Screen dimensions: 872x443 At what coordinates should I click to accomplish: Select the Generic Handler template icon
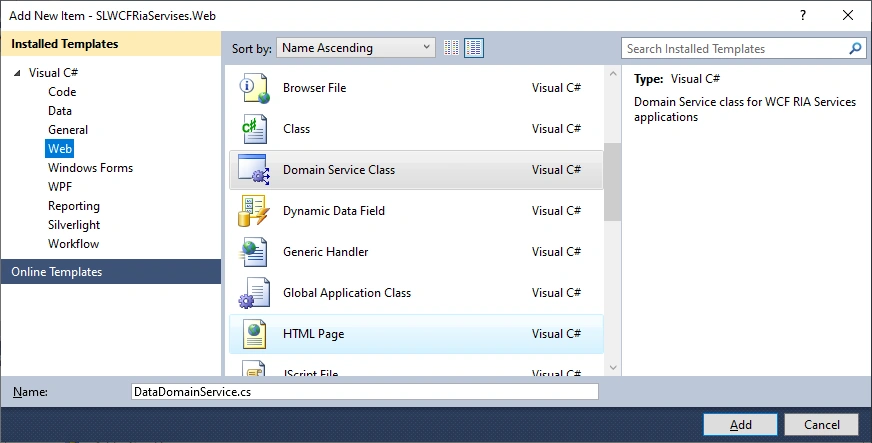[x=254, y=252]
